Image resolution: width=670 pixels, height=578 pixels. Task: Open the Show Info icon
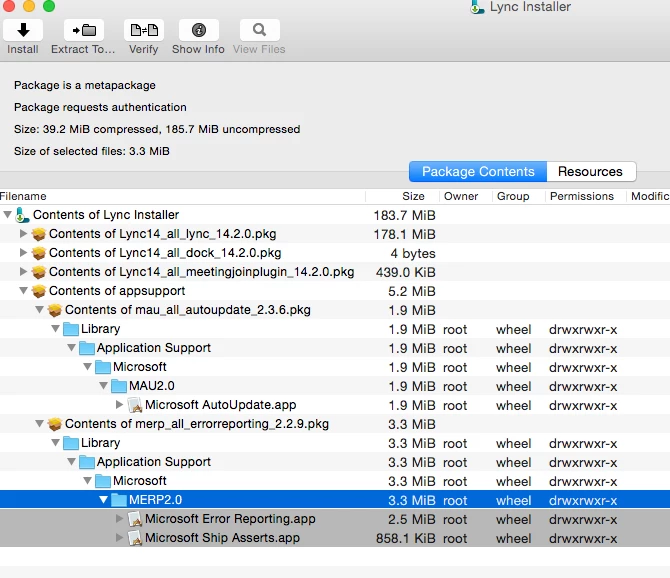point(199,30)
